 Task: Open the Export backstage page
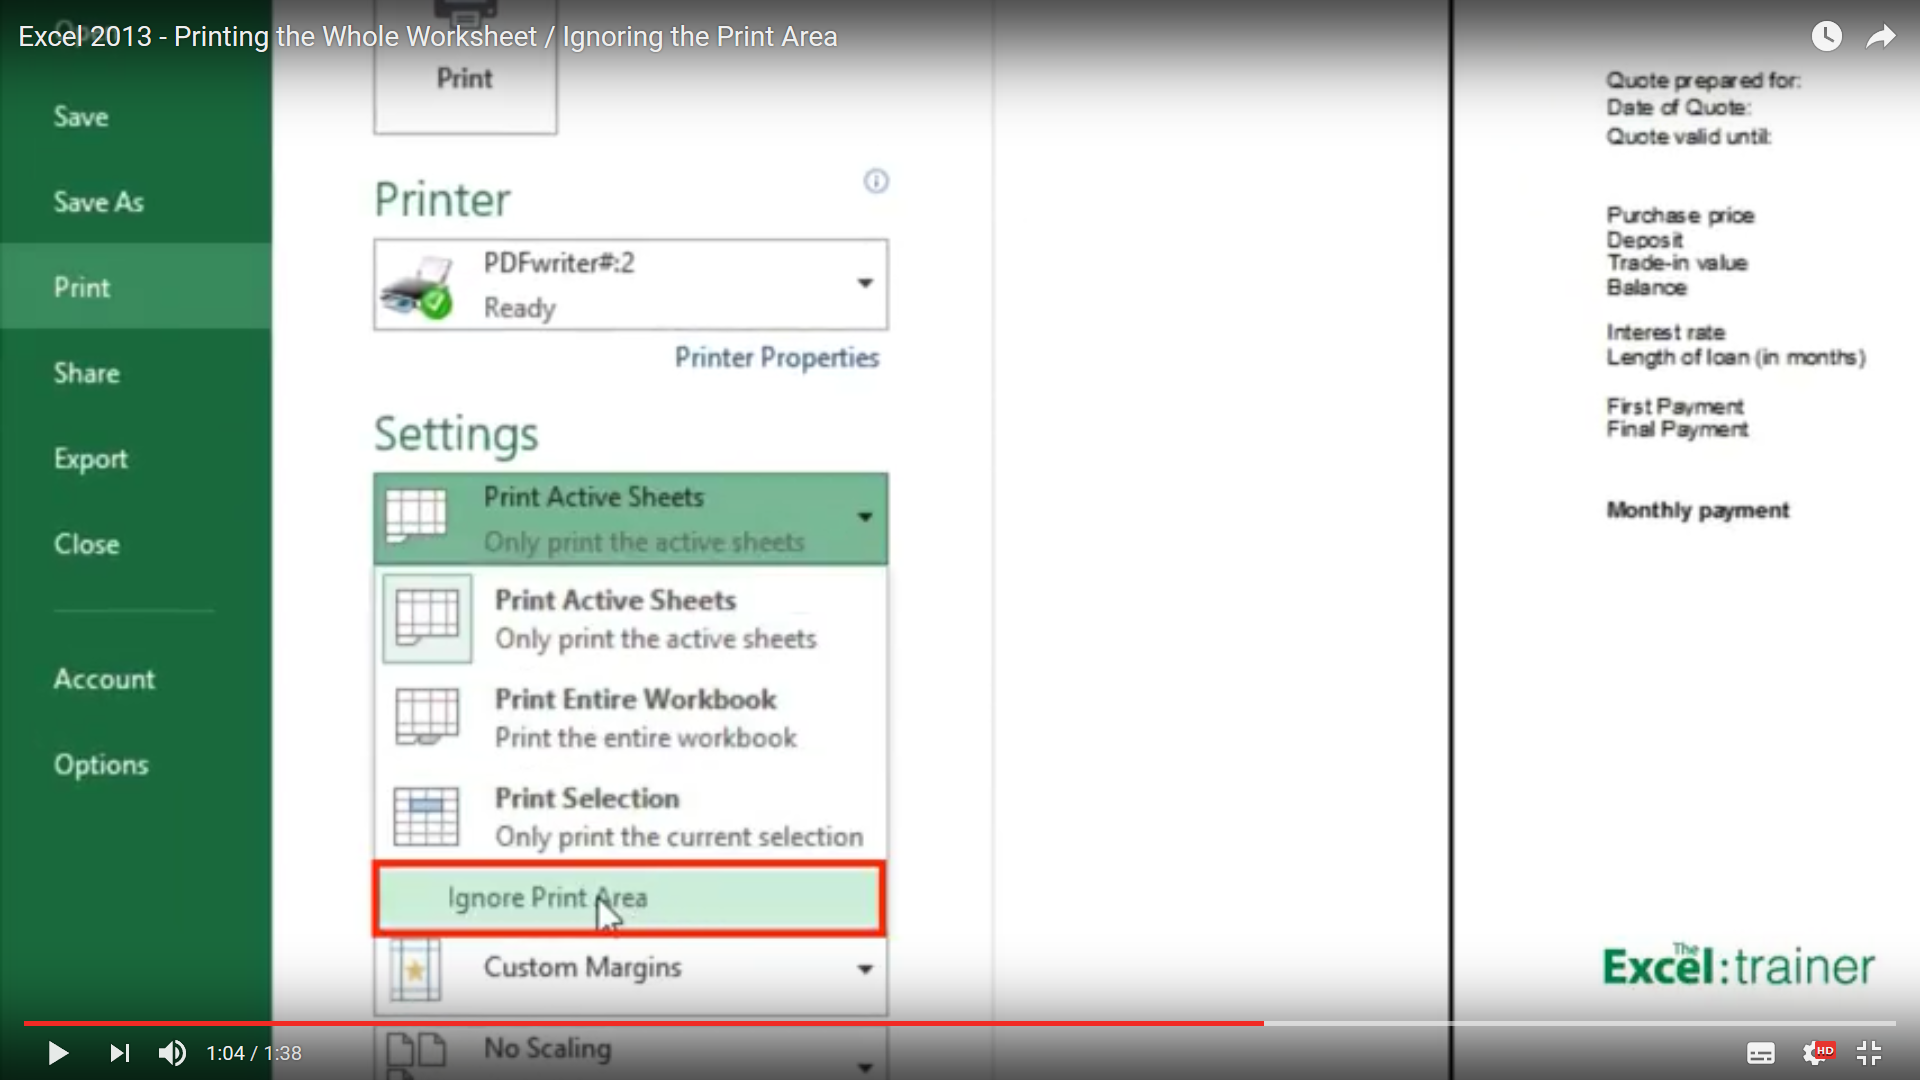pyautogui.click(x=90, y=459)
